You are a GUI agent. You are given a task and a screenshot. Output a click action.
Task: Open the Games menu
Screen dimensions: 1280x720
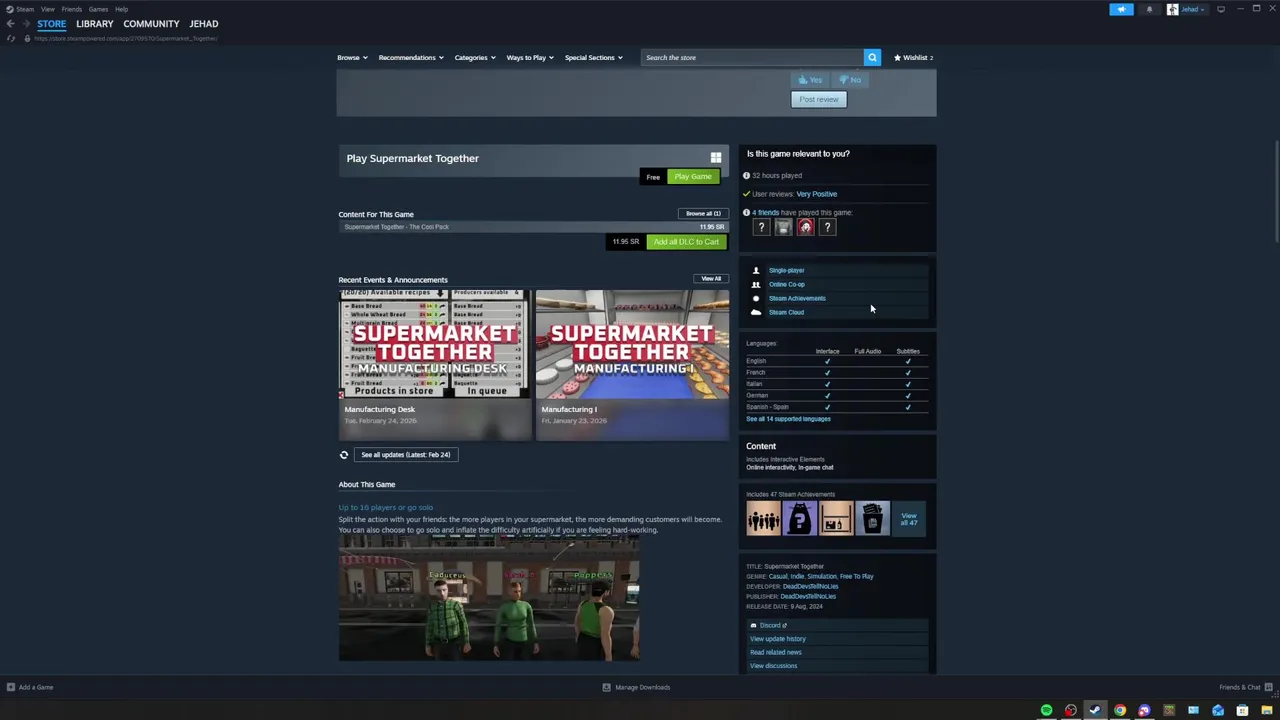pos(98,9)
